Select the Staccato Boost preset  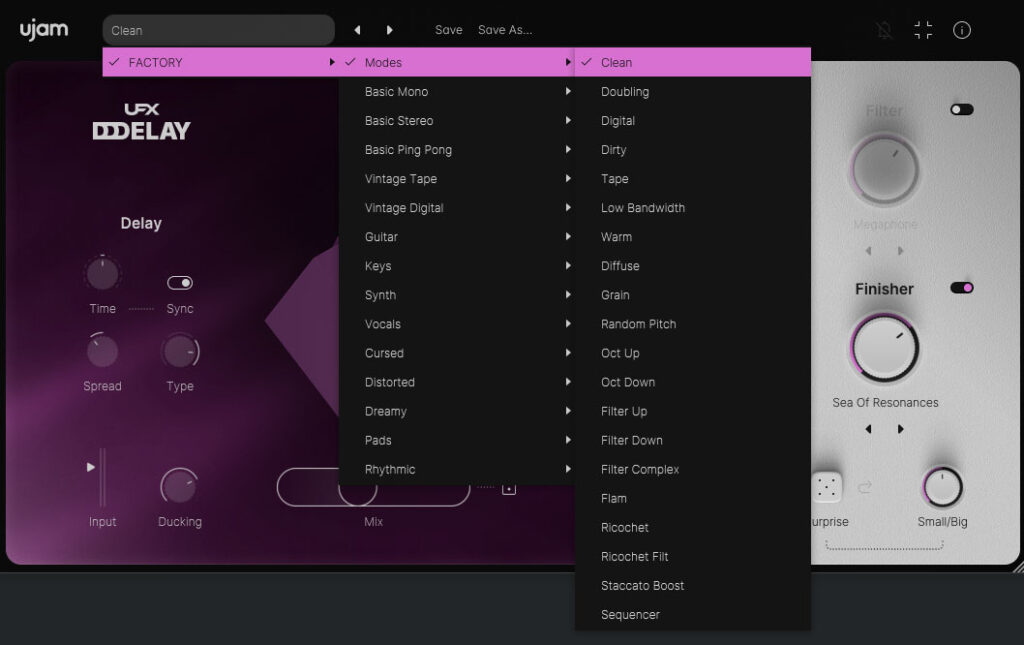point(692,586)
